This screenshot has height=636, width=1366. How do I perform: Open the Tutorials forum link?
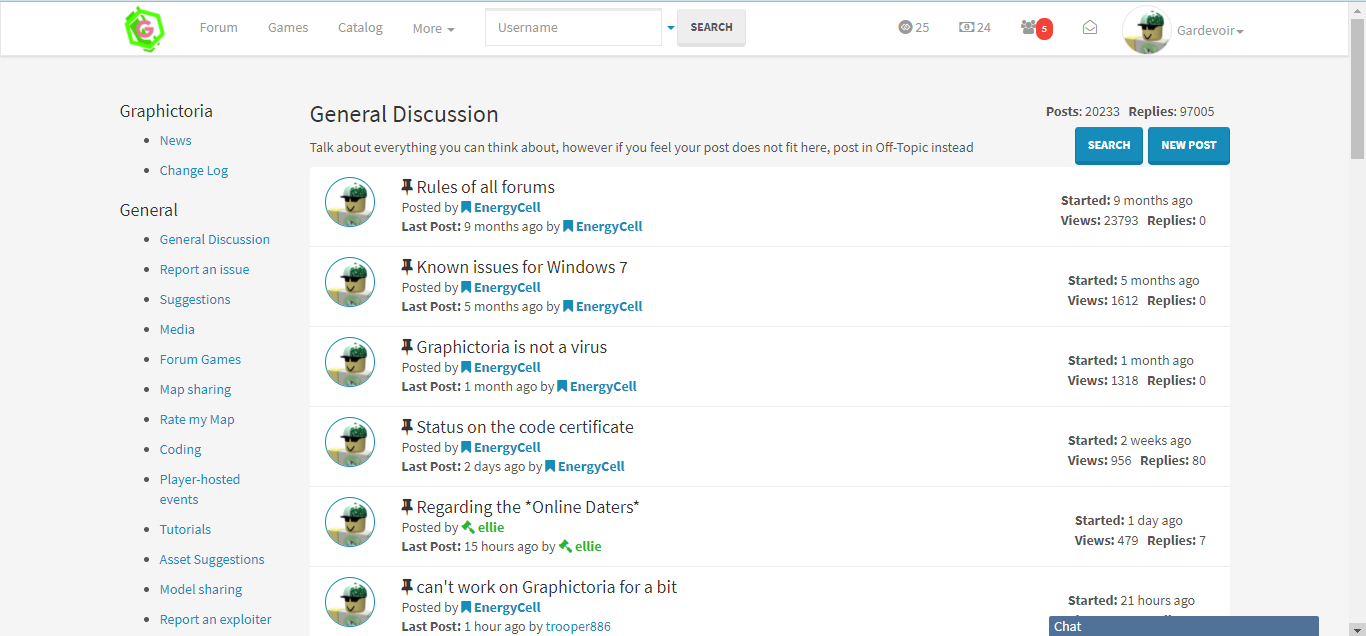click(185, 530)
